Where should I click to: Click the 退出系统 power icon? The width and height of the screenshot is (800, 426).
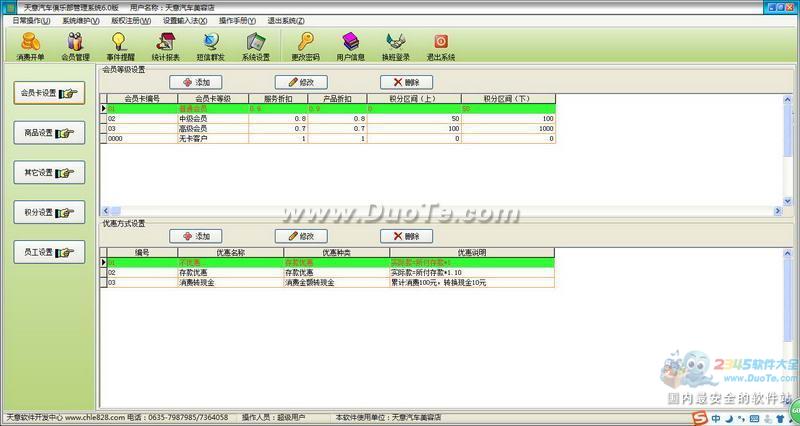pos(440,45)
